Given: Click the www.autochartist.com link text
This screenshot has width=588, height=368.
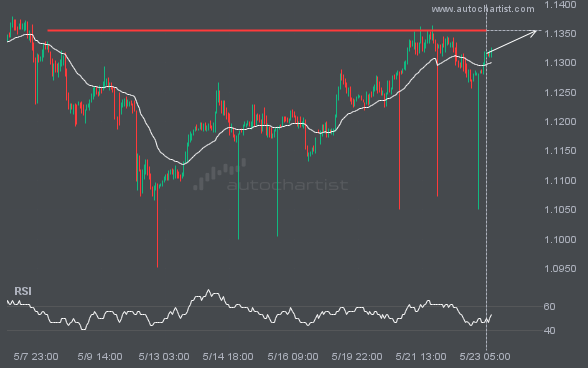Looking at the screenshot, I should click(483, 9).
